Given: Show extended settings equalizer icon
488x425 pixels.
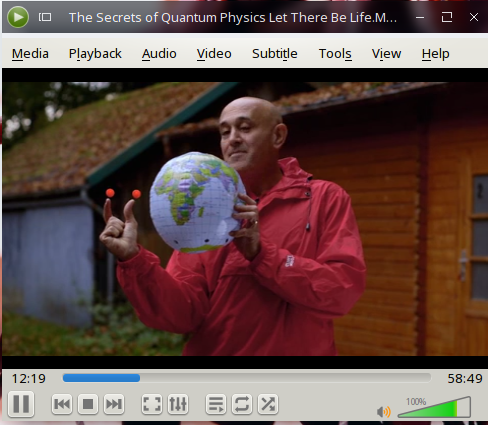Looking at the screenshot, I should point(178,404).
